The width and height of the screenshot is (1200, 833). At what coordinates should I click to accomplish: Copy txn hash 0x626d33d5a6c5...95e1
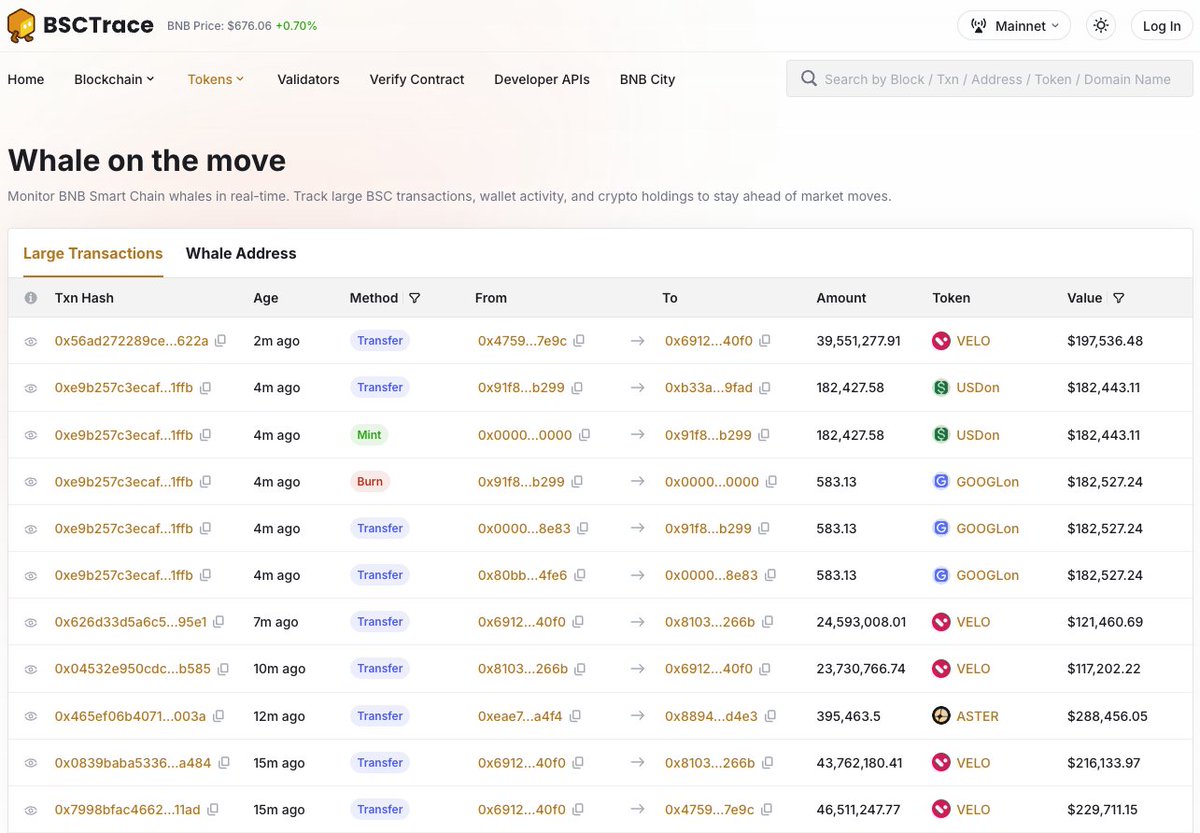[219, 622]
